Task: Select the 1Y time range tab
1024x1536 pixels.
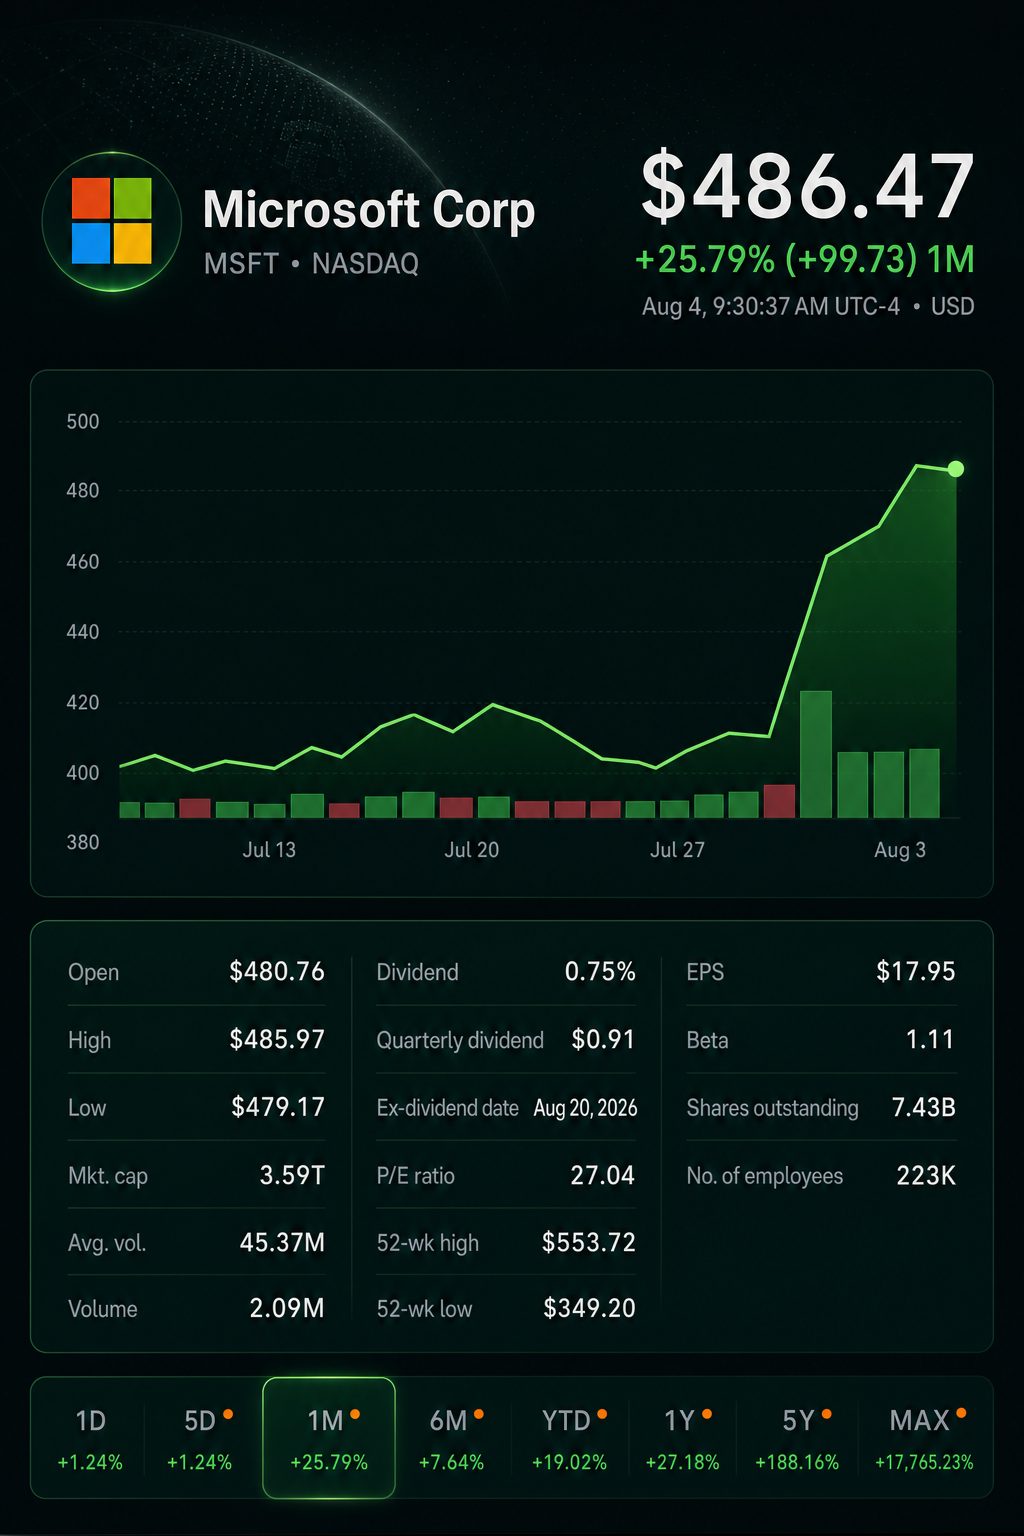Action: pyautogui.click(x=682, y=1439)
